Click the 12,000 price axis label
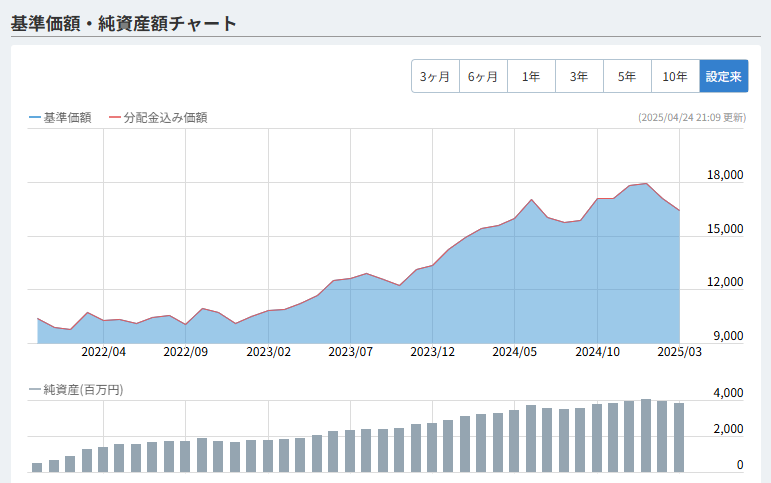771x483 pixels. click(725, 282)
